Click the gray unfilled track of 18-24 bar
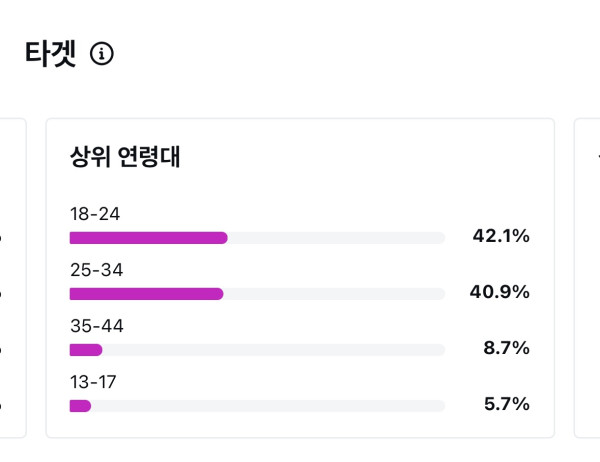Viewport: 600px width, 462px height. click(x=336, y=238)
